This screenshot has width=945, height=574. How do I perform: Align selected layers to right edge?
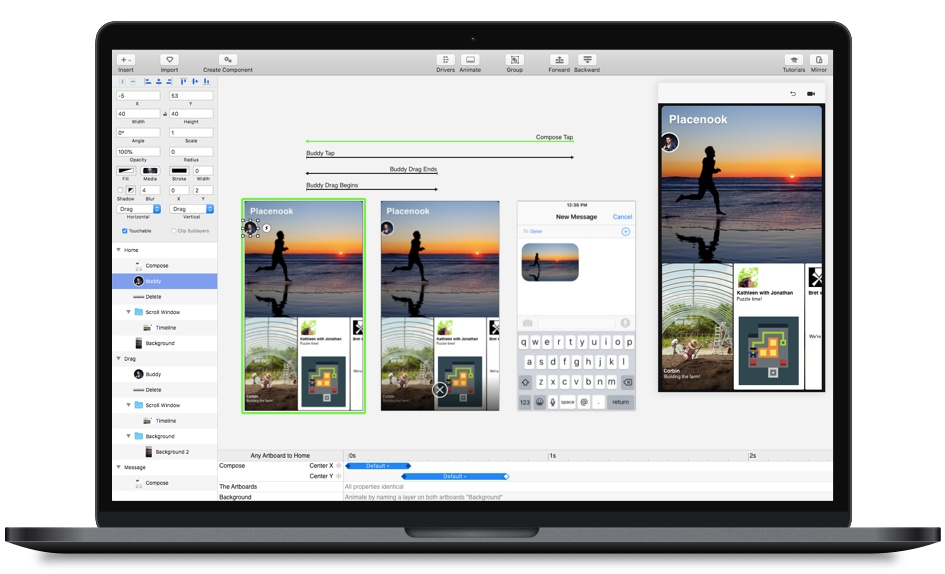(169, 81)
